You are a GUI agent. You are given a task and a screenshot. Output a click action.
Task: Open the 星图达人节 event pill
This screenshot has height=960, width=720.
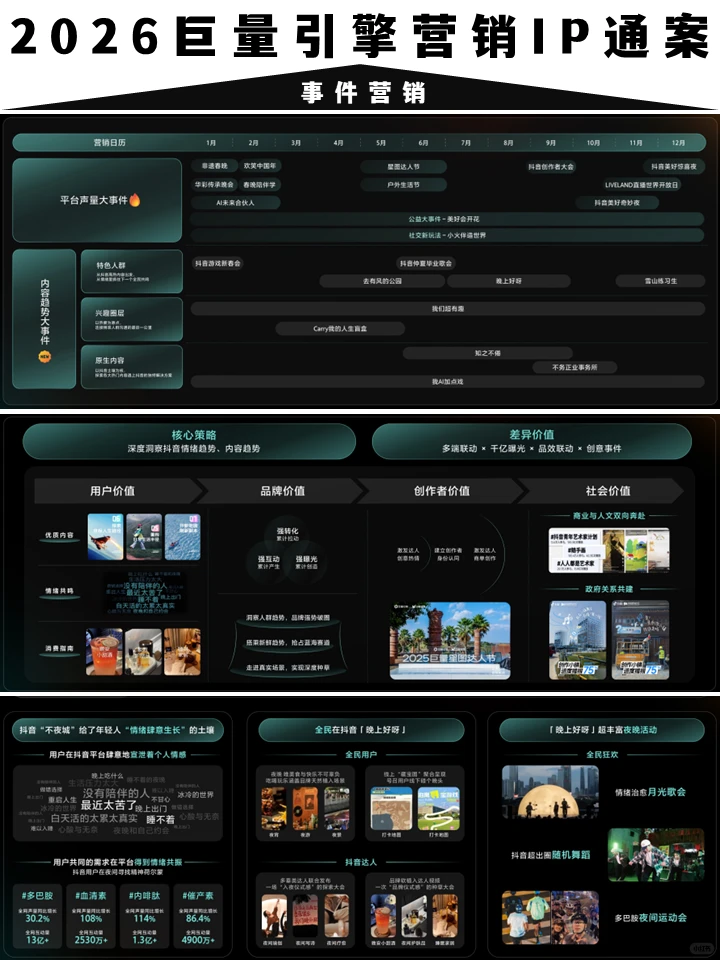(x=403, y=167)
